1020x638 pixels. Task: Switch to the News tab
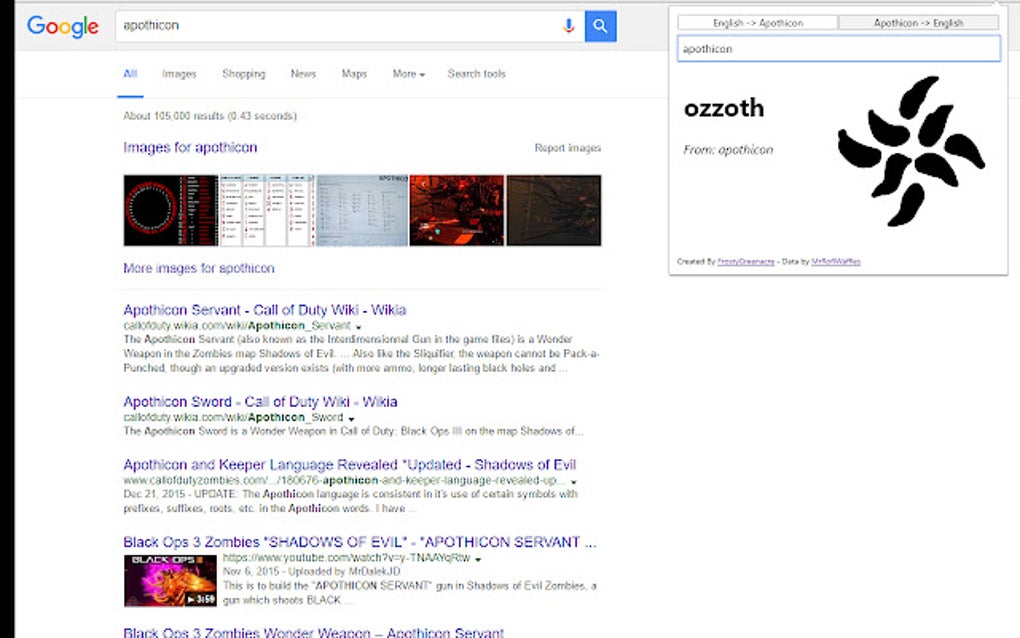pos(303,73)
